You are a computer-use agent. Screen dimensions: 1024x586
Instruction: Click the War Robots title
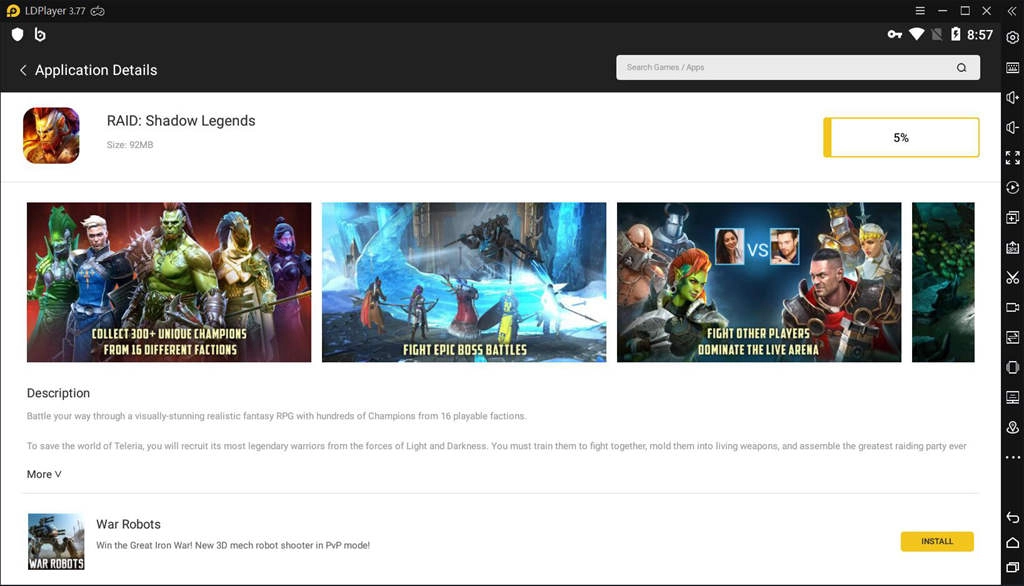pyautogui.click(x=128, y=524)
